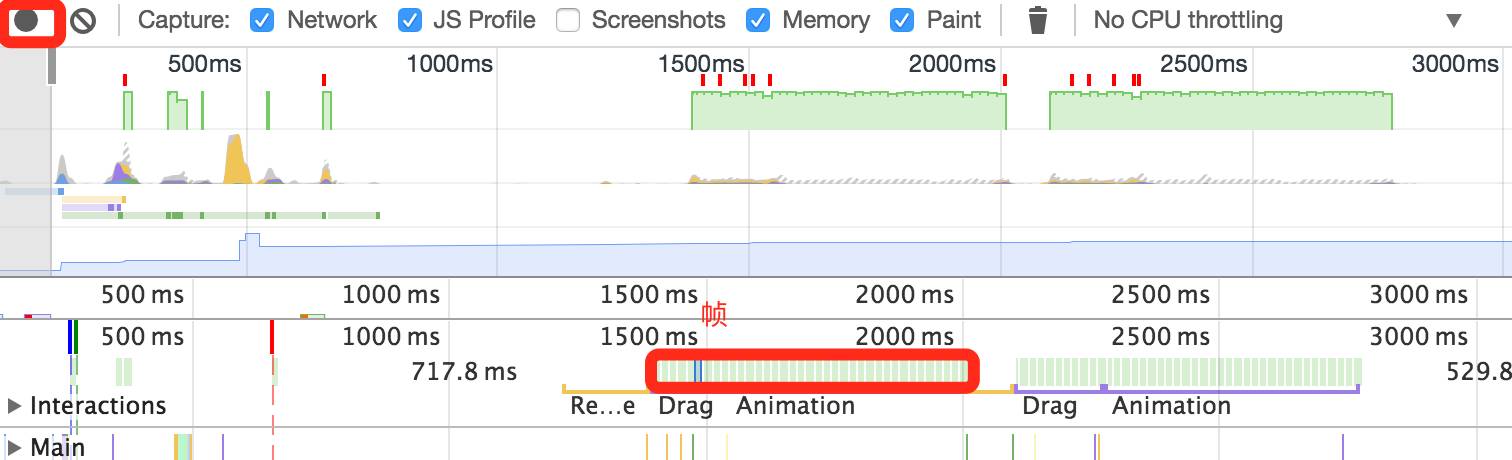The image size is (1512, 460).
Task: Toggle the Network capture checkbox
Action: tap(262, 20)
